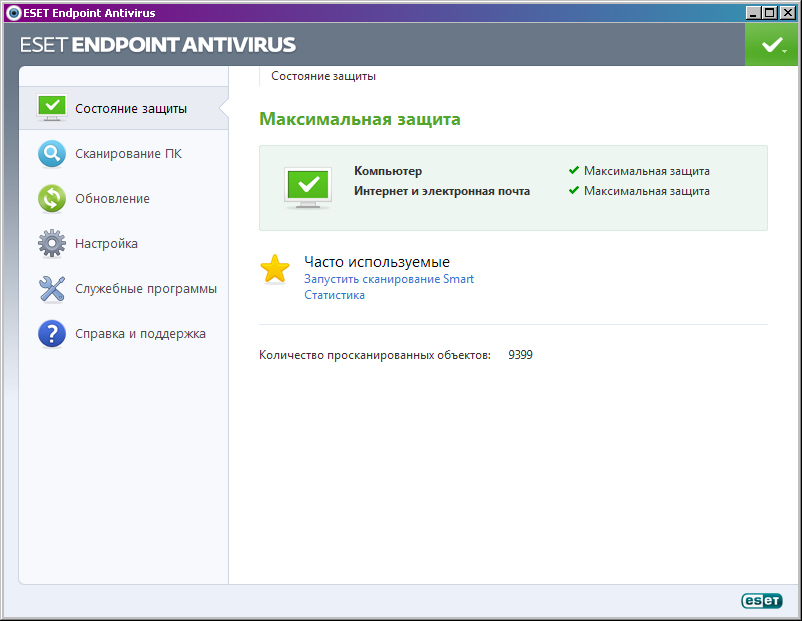
Task: Open the Статистика link
Action: click(x=335, y=295)
